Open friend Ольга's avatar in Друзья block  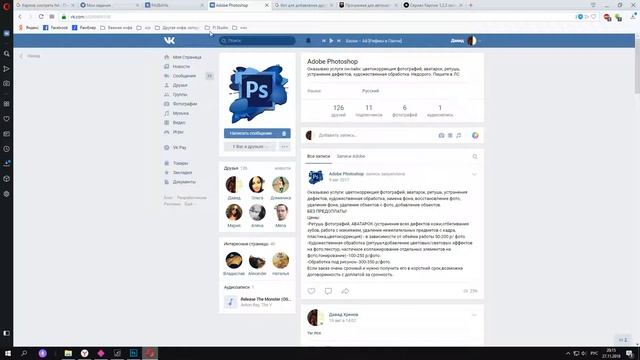click(x=257, y=184)
